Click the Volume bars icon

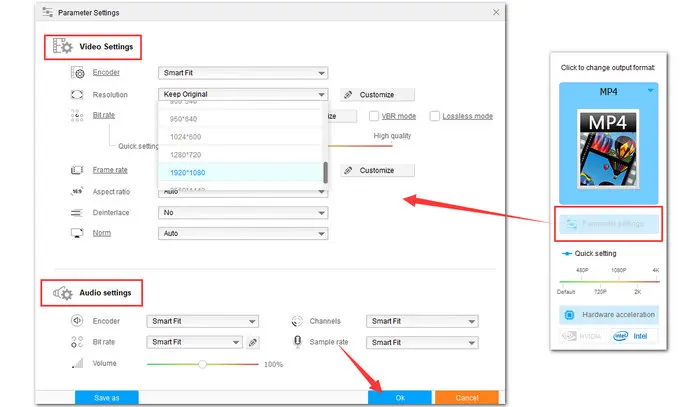tap(77, 363)
